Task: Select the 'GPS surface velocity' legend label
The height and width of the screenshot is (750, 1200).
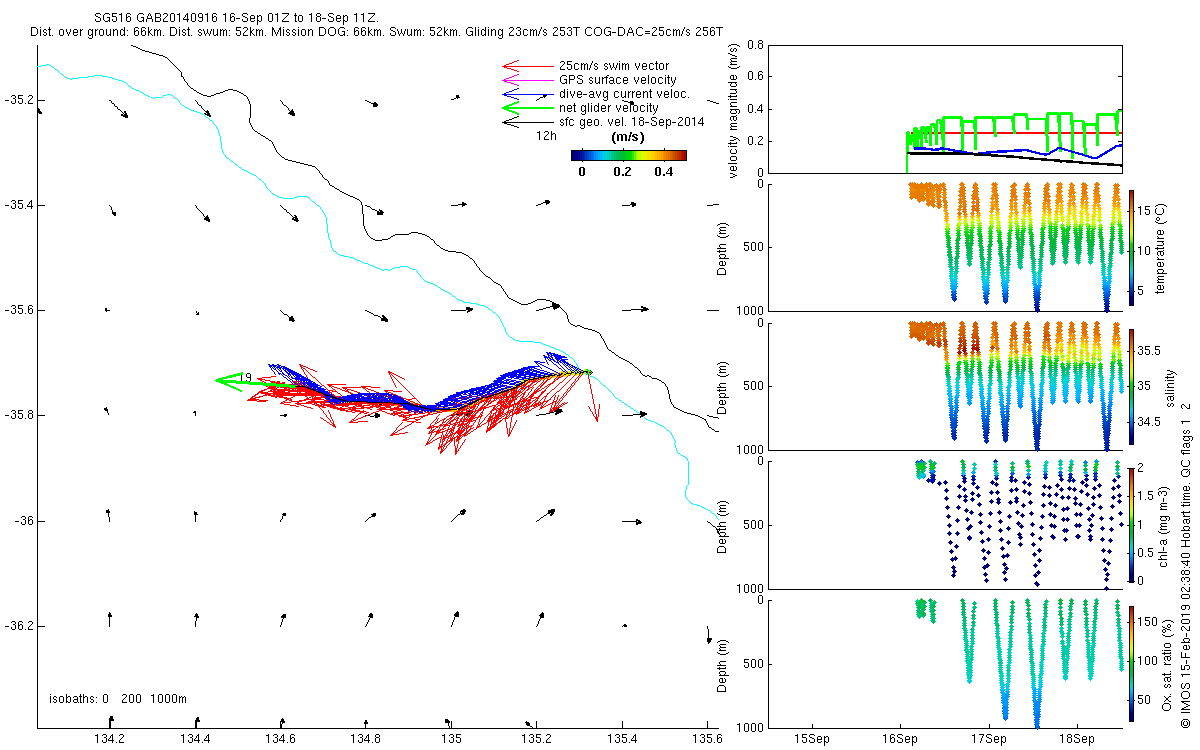Action: 618,80
